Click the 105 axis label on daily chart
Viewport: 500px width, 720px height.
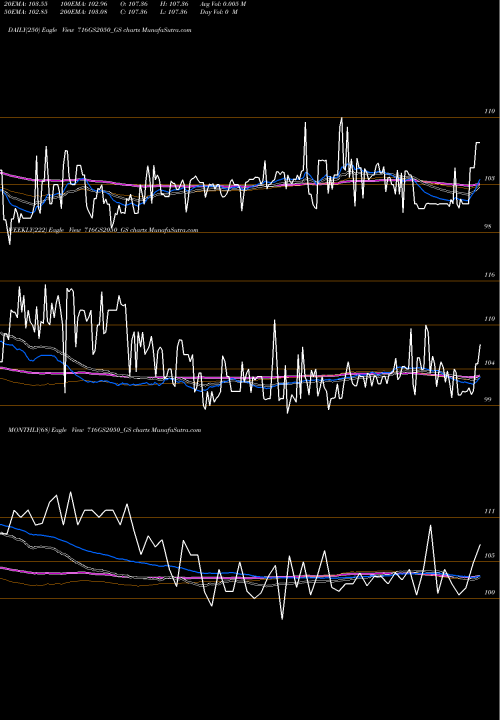pyautogui.click(x=490, y=178)
